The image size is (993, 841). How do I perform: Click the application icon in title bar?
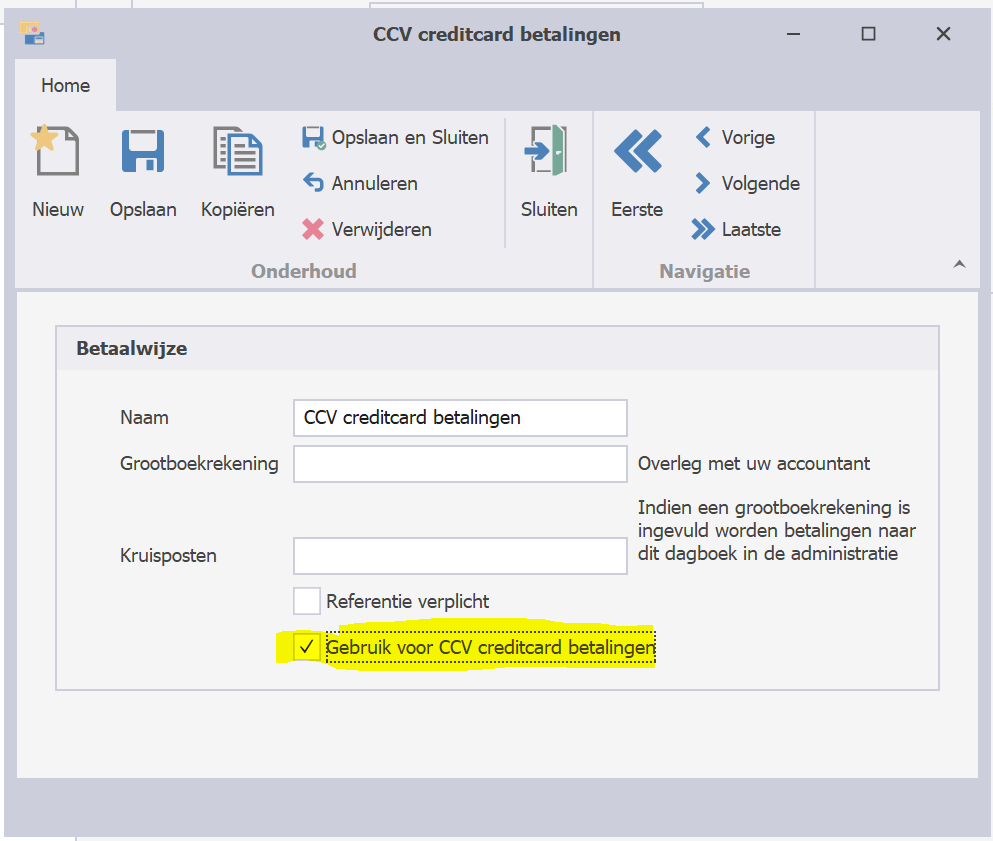click(32, 34)
